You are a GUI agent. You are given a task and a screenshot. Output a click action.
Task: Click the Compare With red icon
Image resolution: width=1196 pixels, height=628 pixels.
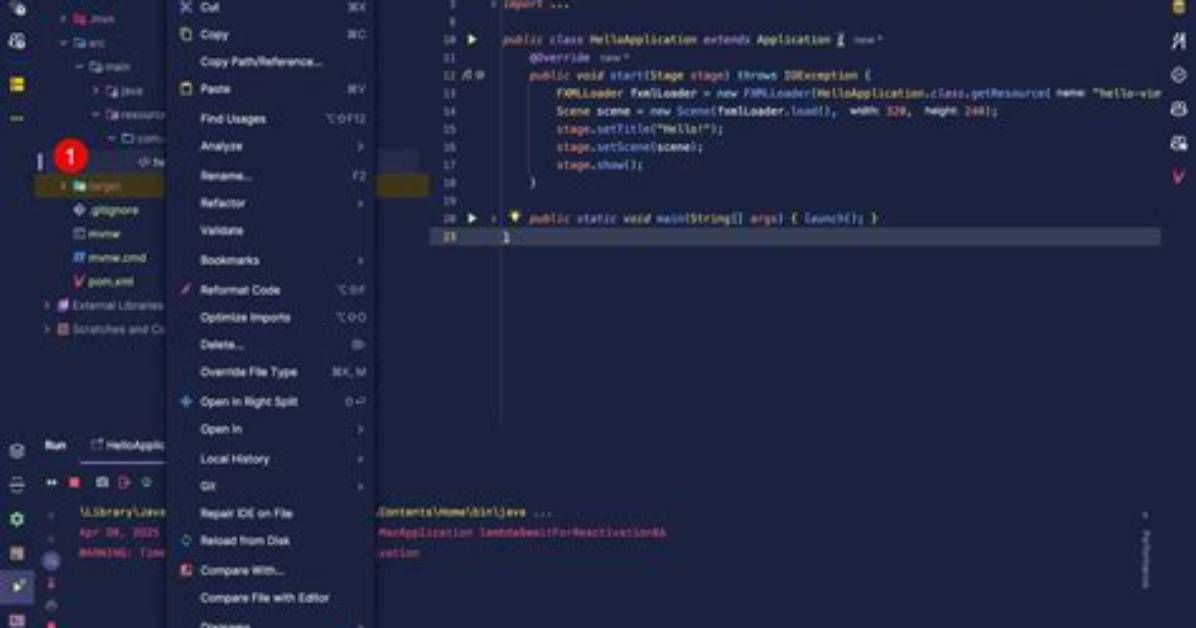(x=186, y=570)
